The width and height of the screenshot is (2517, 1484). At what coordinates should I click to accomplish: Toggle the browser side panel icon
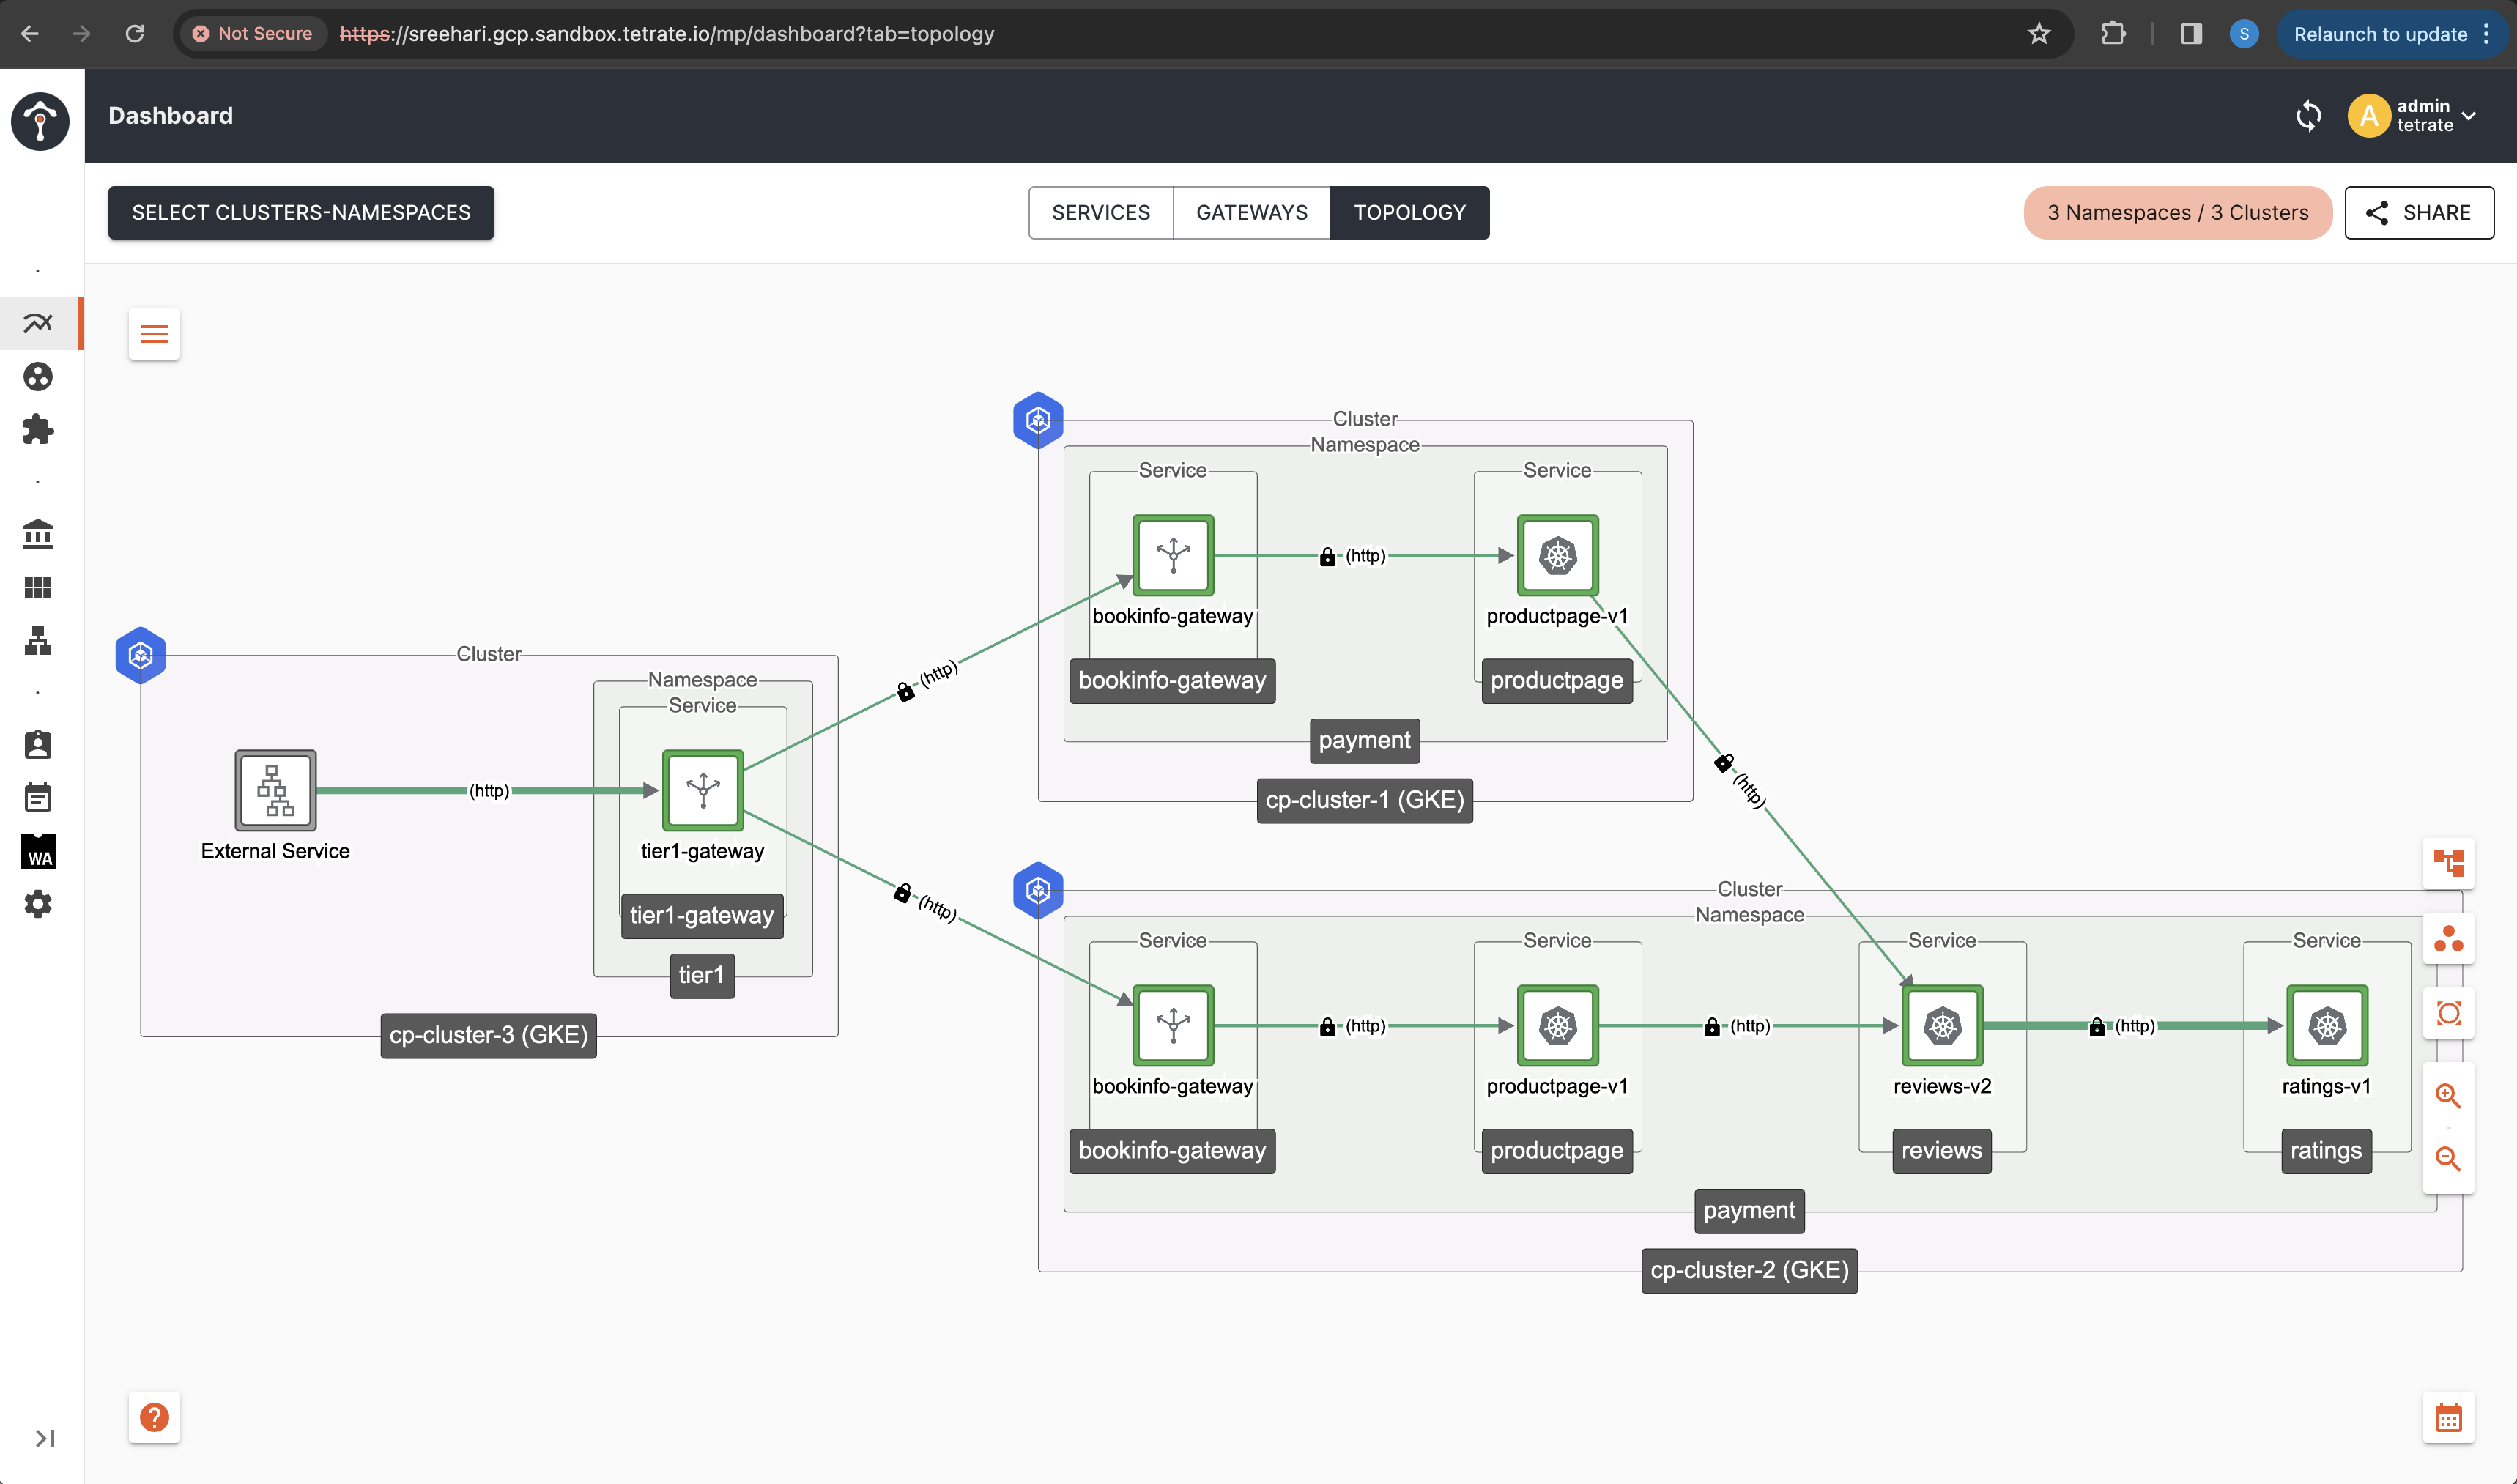(2190, 34)
